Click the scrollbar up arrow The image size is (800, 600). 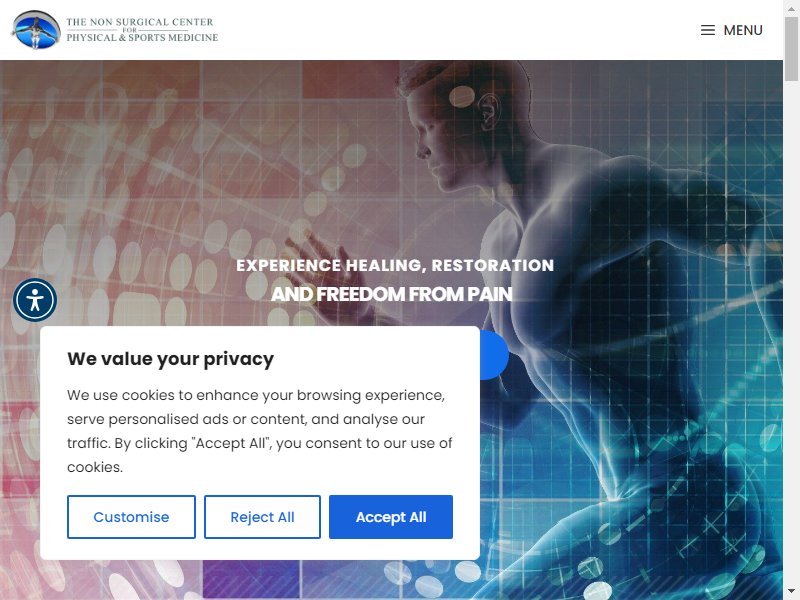click(791, 8)
